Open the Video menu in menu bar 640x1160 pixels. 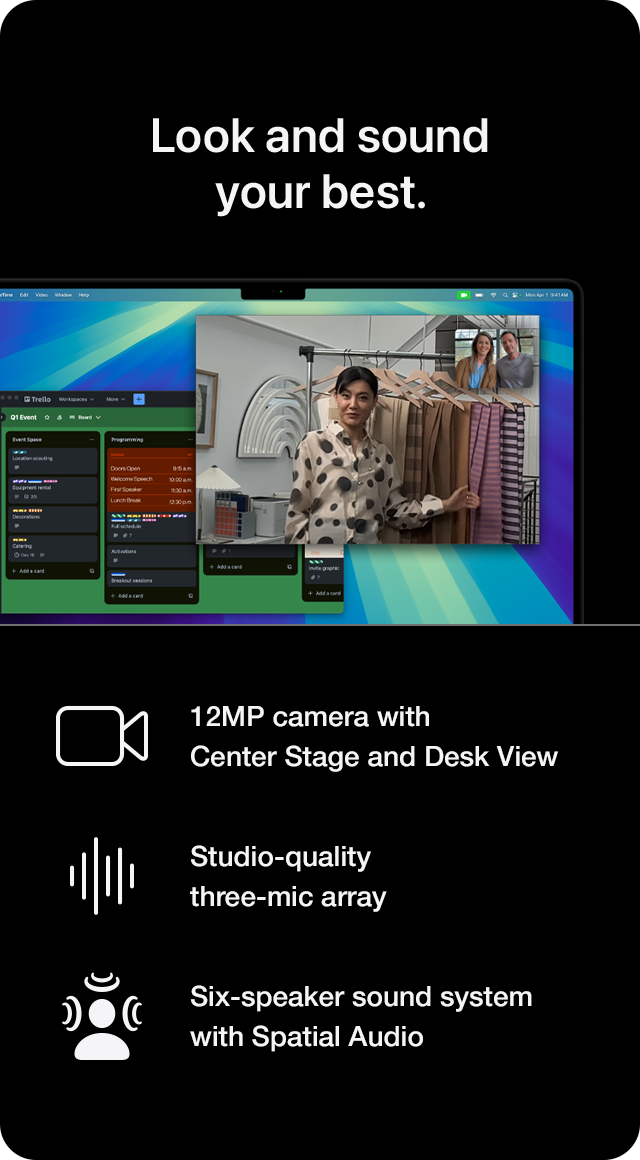41,295
